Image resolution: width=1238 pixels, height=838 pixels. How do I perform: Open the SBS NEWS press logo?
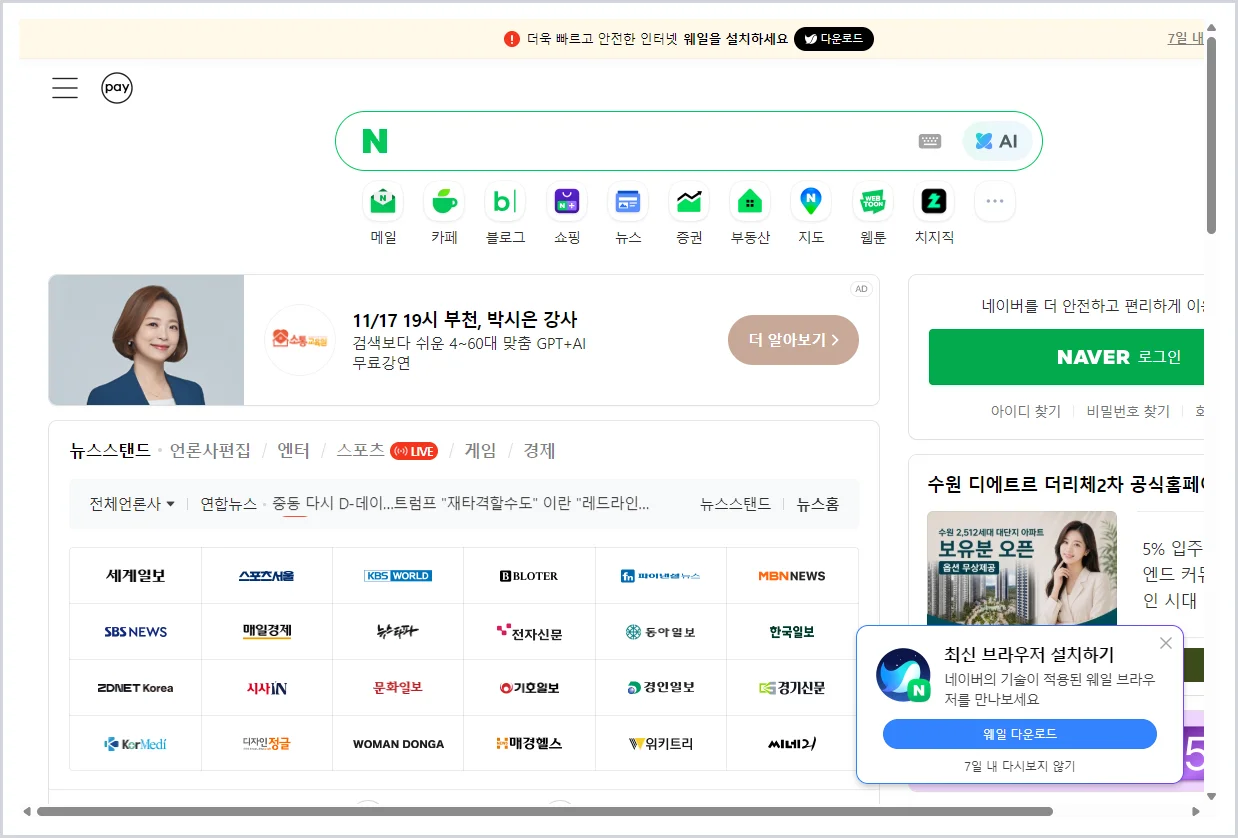136,632
